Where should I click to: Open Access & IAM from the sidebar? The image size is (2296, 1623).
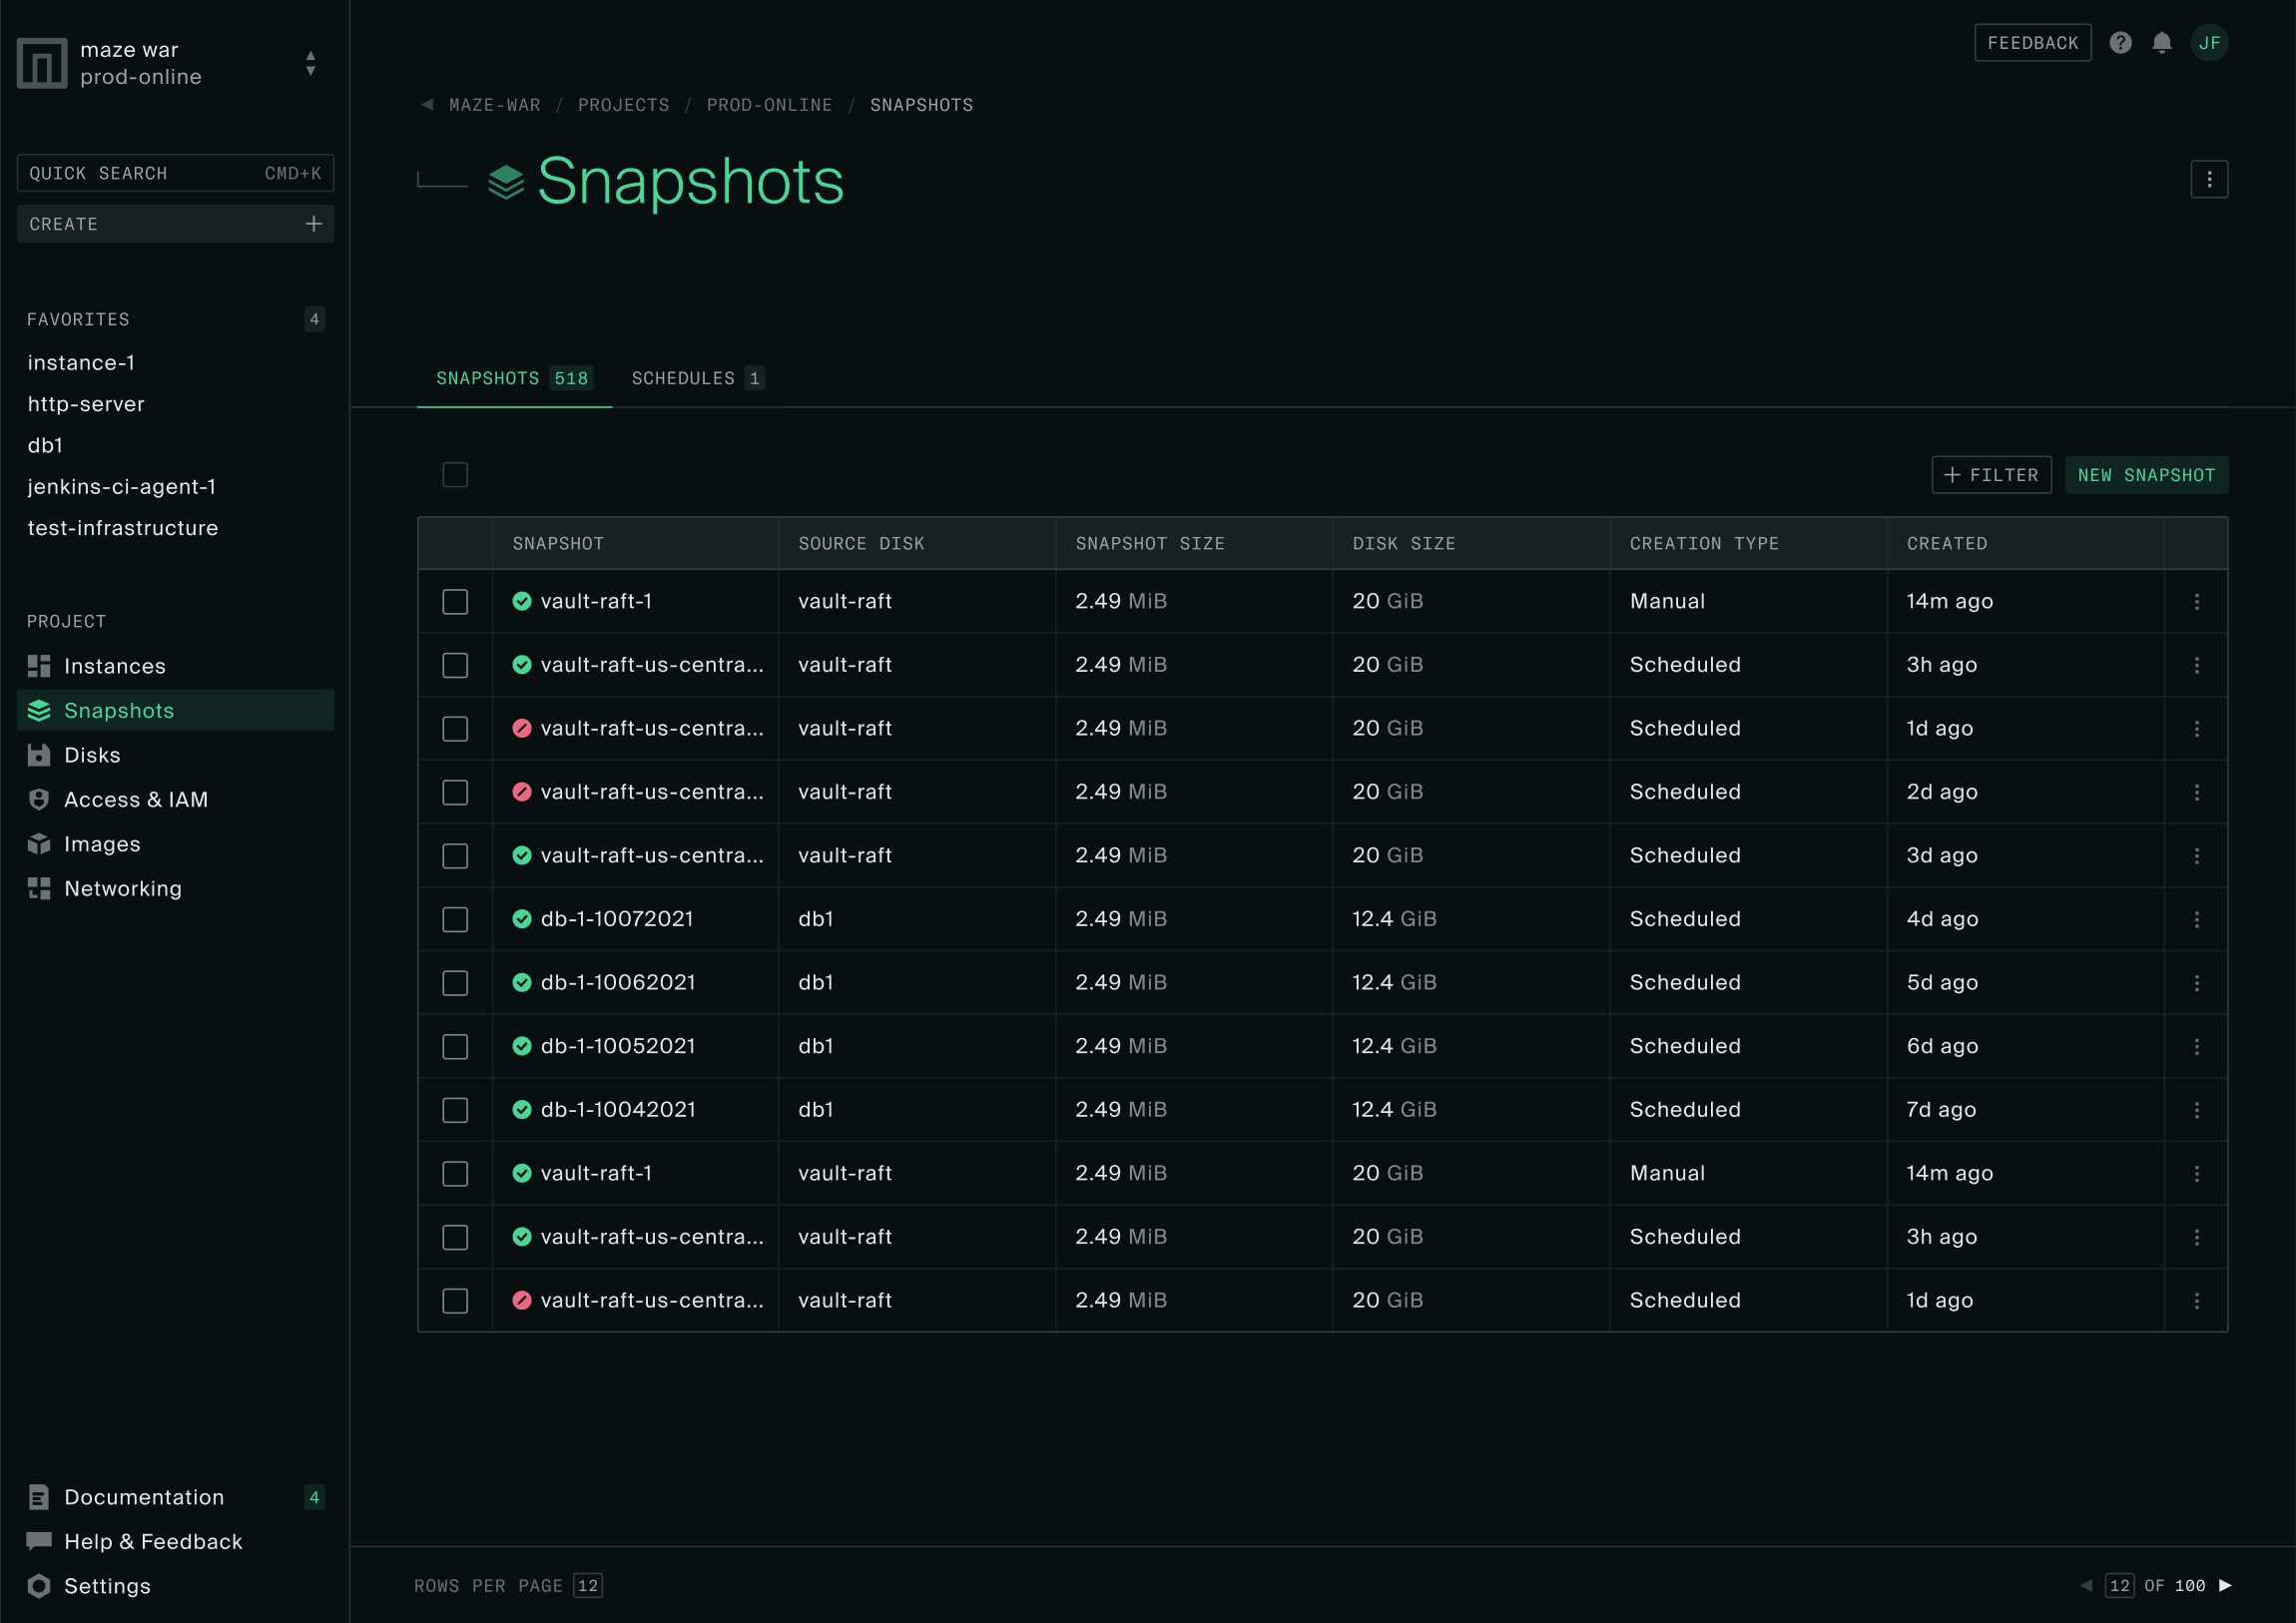pos(135,799)
